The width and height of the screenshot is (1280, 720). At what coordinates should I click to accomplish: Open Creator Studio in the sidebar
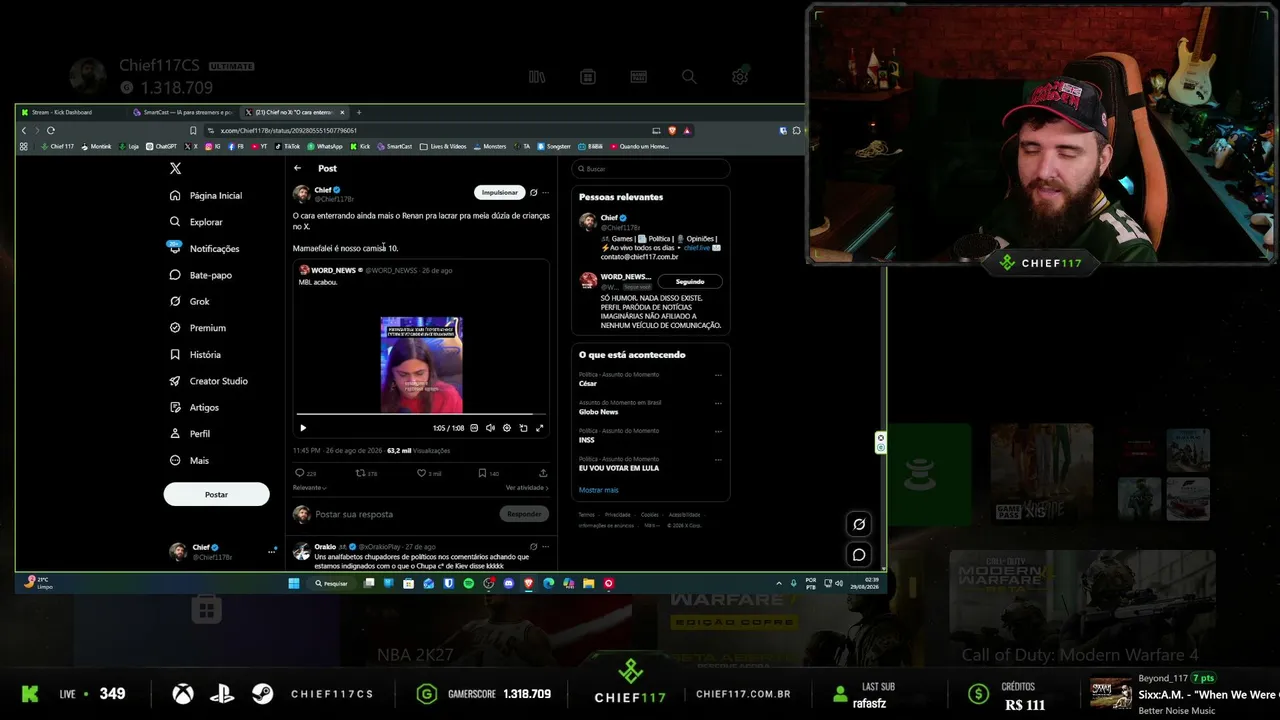pyautogui.click(x=209, y=381)
